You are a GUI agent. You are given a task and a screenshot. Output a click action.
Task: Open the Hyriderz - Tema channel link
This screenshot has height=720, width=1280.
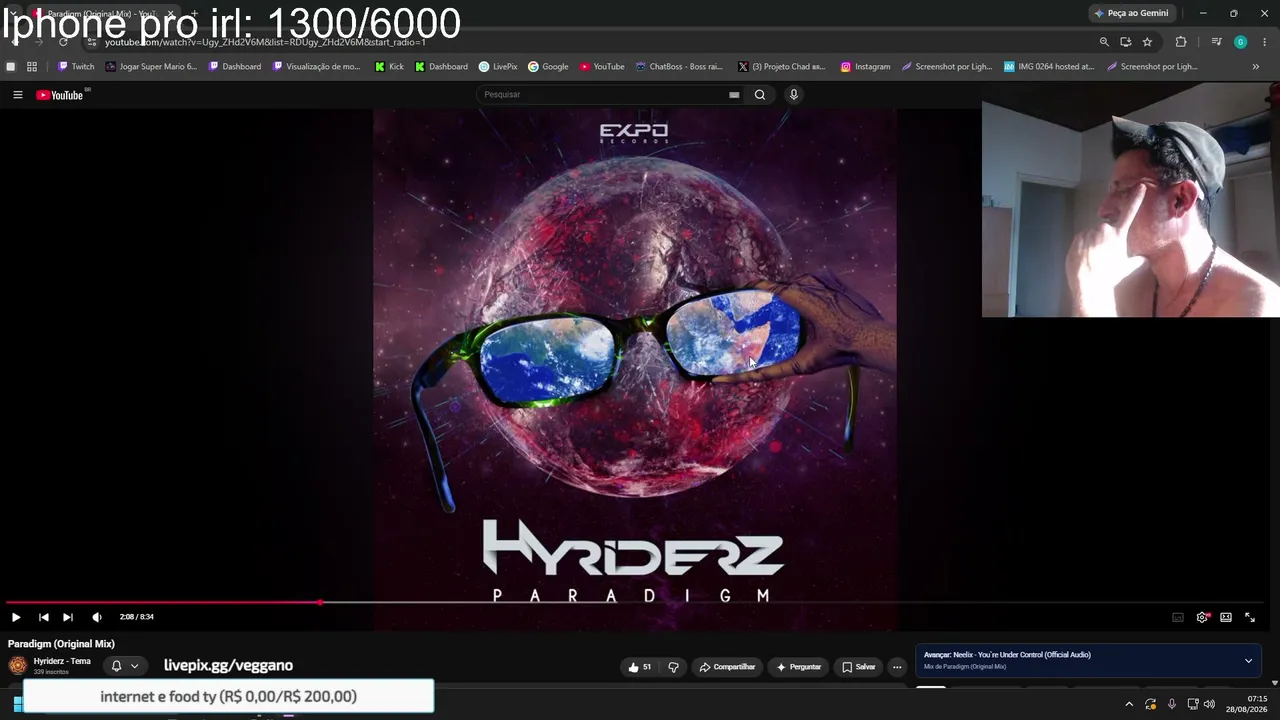click(x=62, y=661)
